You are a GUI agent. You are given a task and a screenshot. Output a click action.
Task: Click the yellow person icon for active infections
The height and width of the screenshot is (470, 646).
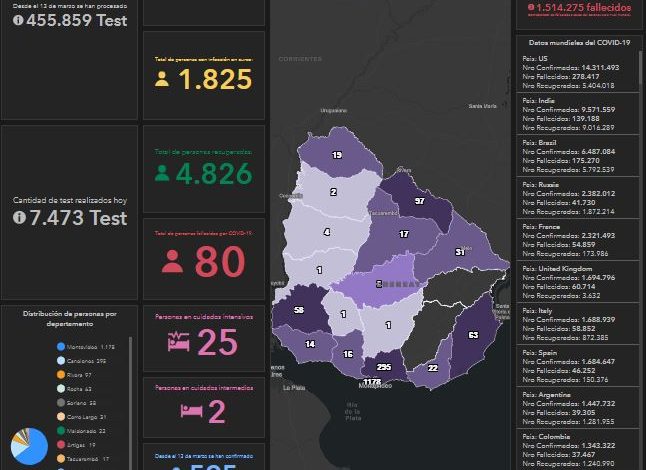(162, 80)
